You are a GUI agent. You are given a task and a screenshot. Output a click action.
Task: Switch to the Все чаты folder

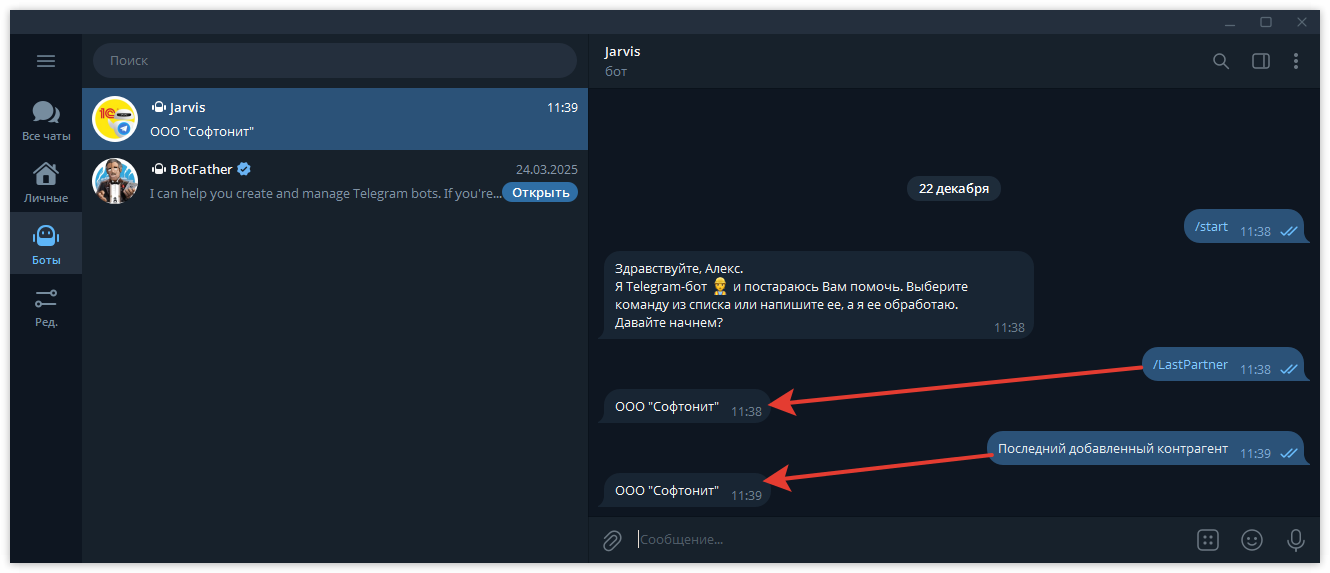click(x=46, y=120)
